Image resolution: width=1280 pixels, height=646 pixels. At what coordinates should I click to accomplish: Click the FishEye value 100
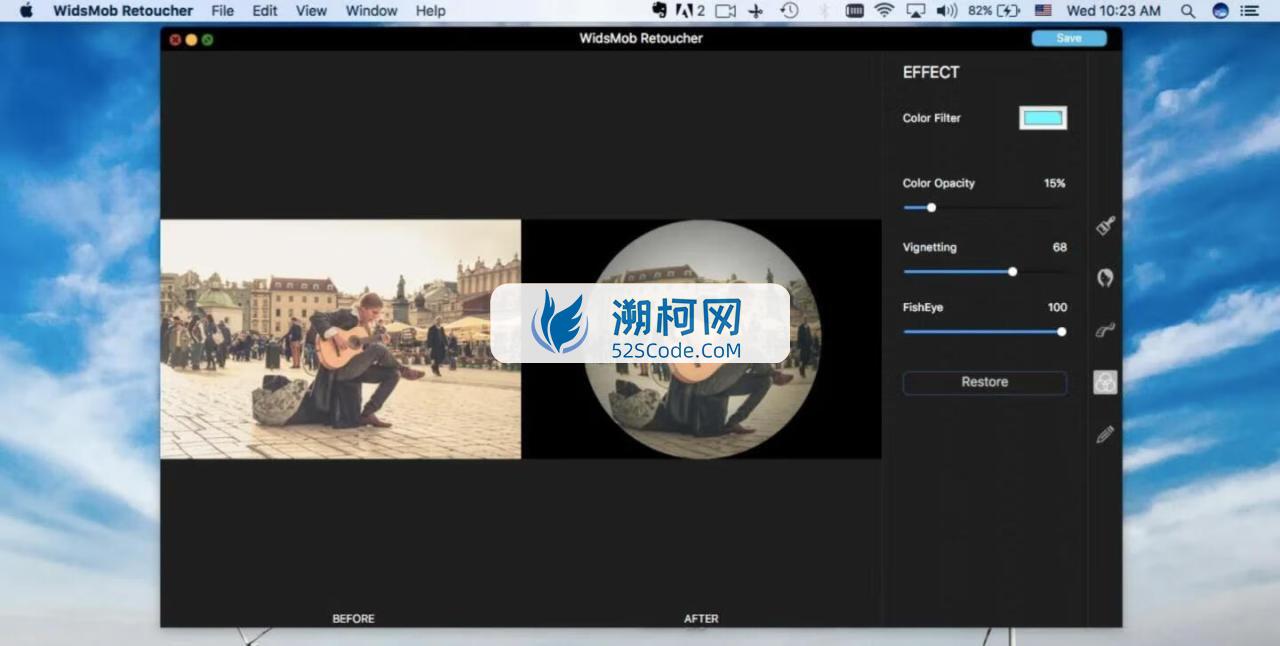(x=1057, y=307)
